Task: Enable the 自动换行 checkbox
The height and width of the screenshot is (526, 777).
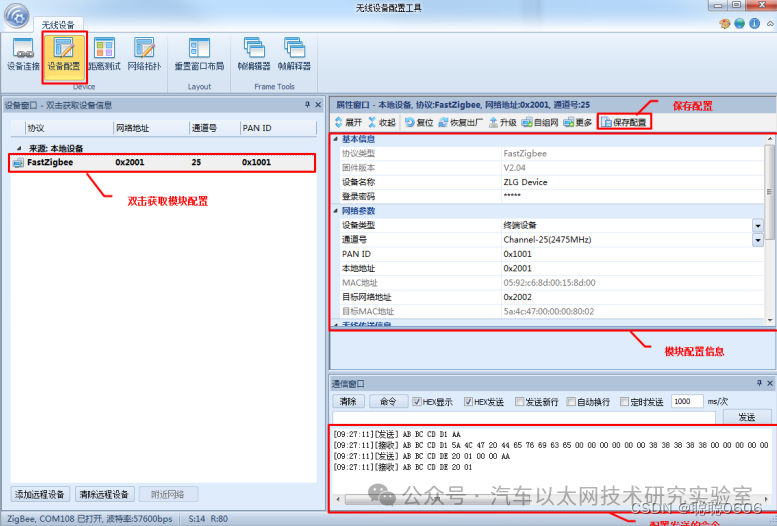Action: (x=571, y=402)
